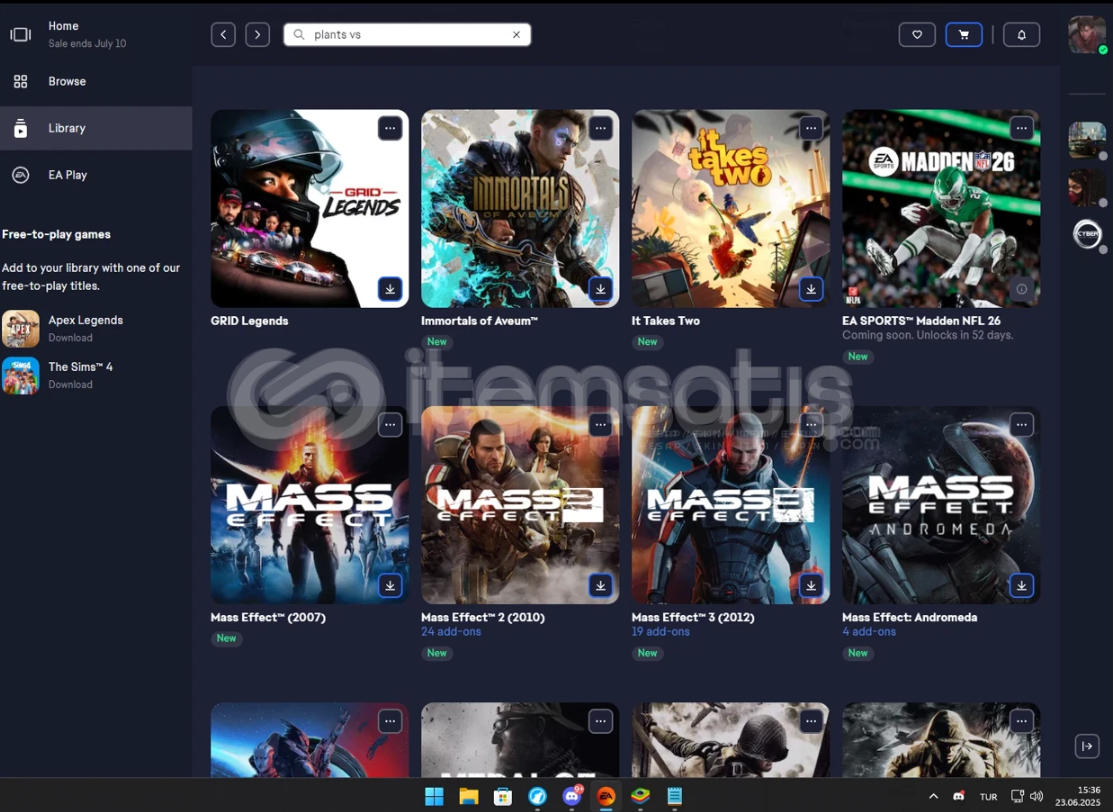The width and height of the screenshot is (1113, 812).
Task: Click the 'Immortals of Aveum™' title
Action: pos(479,321)
